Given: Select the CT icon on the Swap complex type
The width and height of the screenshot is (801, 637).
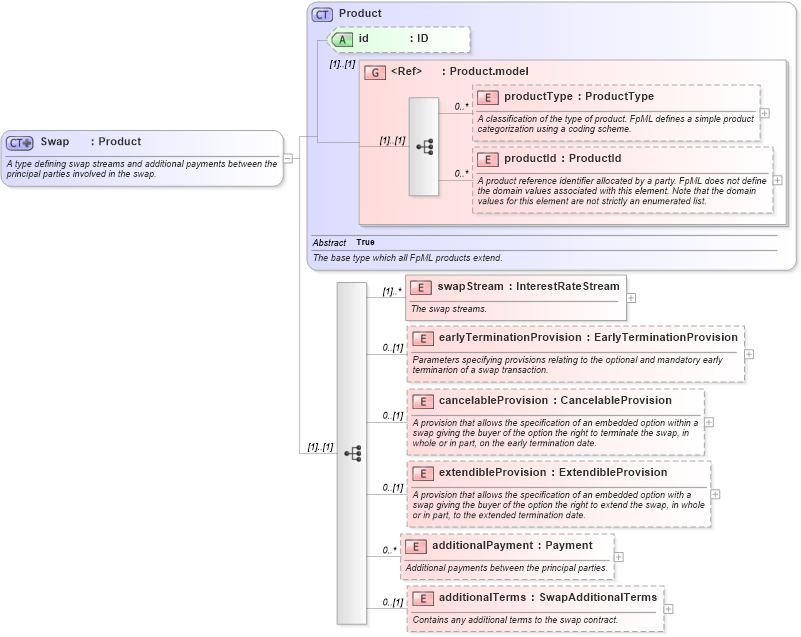Looking at the screenshot, I should (x=19, y=141).
